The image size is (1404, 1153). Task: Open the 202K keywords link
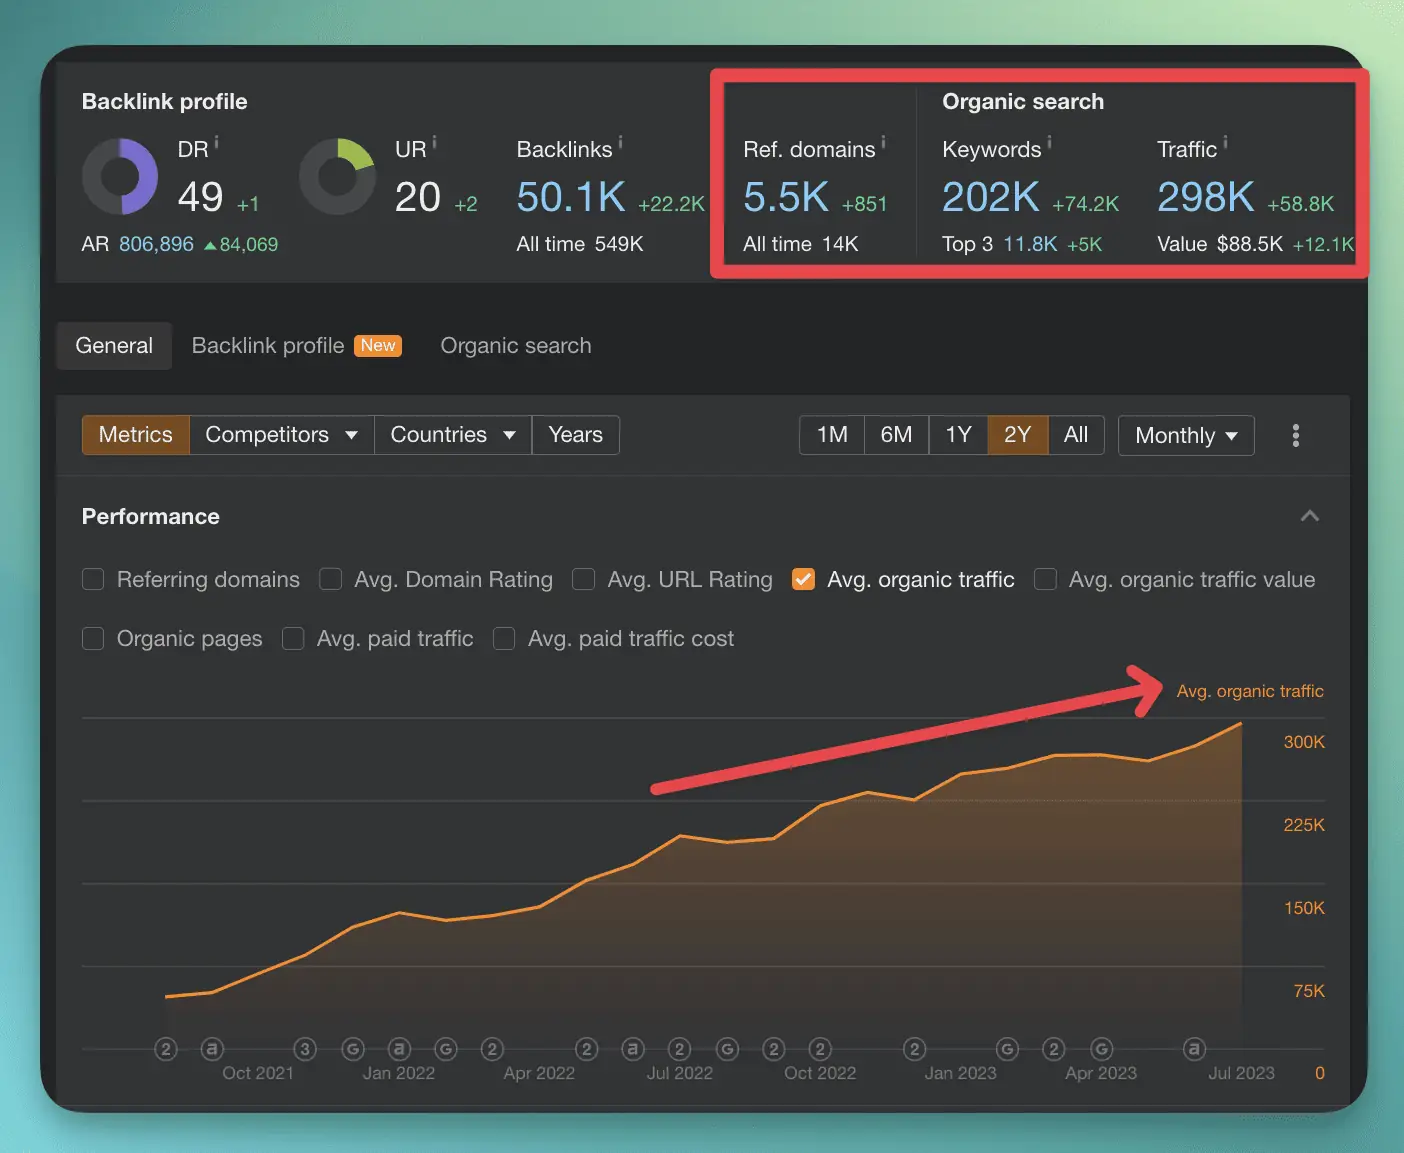991,197
